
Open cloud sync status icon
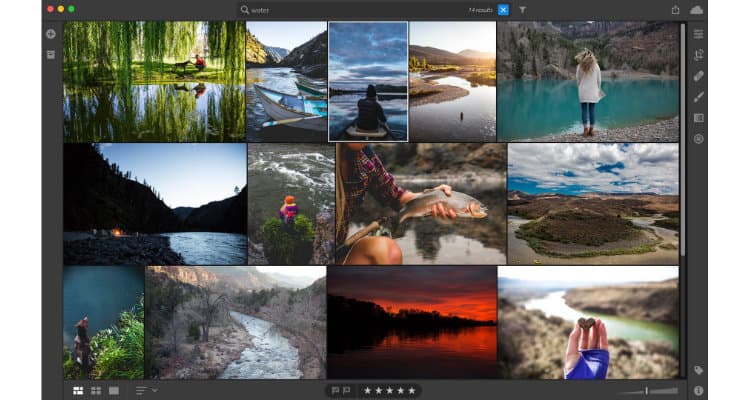pos(697,9)
